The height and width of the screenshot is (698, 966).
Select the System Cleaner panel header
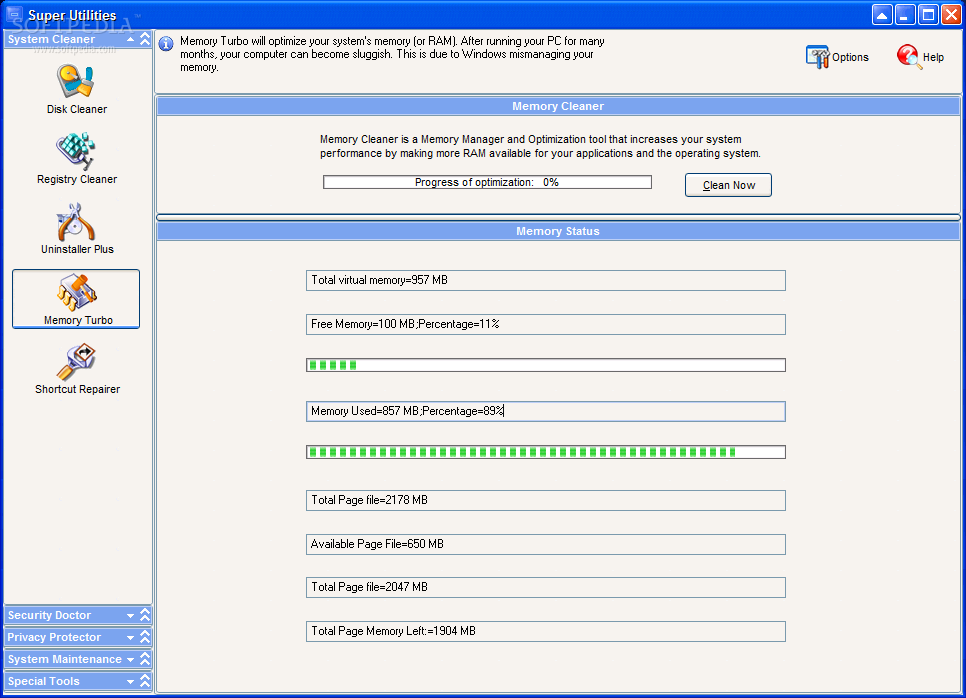78,39
